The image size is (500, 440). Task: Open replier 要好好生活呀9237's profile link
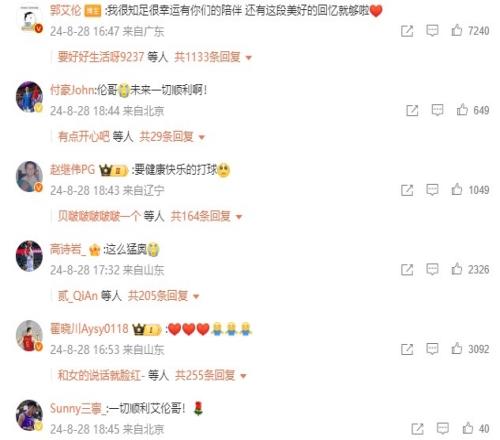[101, 57]
